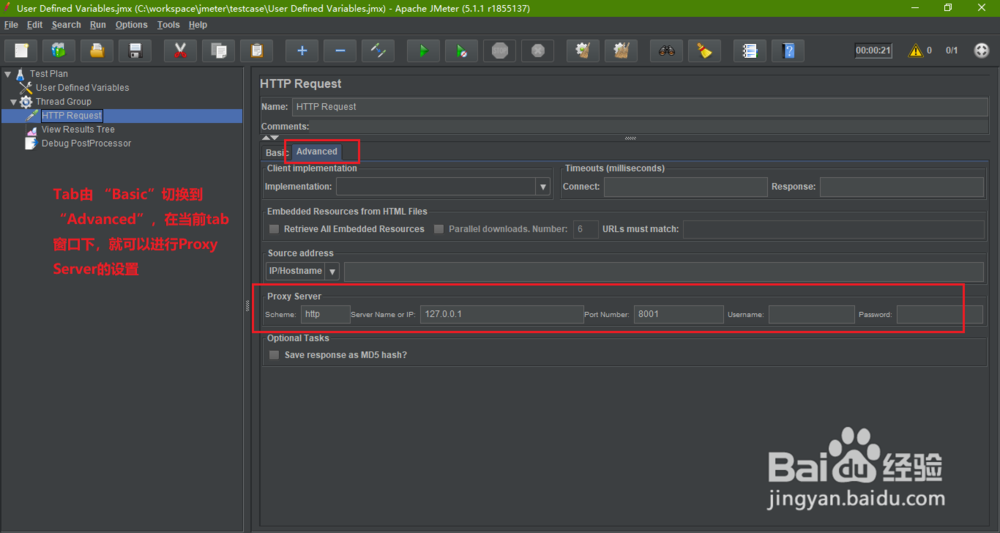Open the Options menu

(x=131, y=25)
